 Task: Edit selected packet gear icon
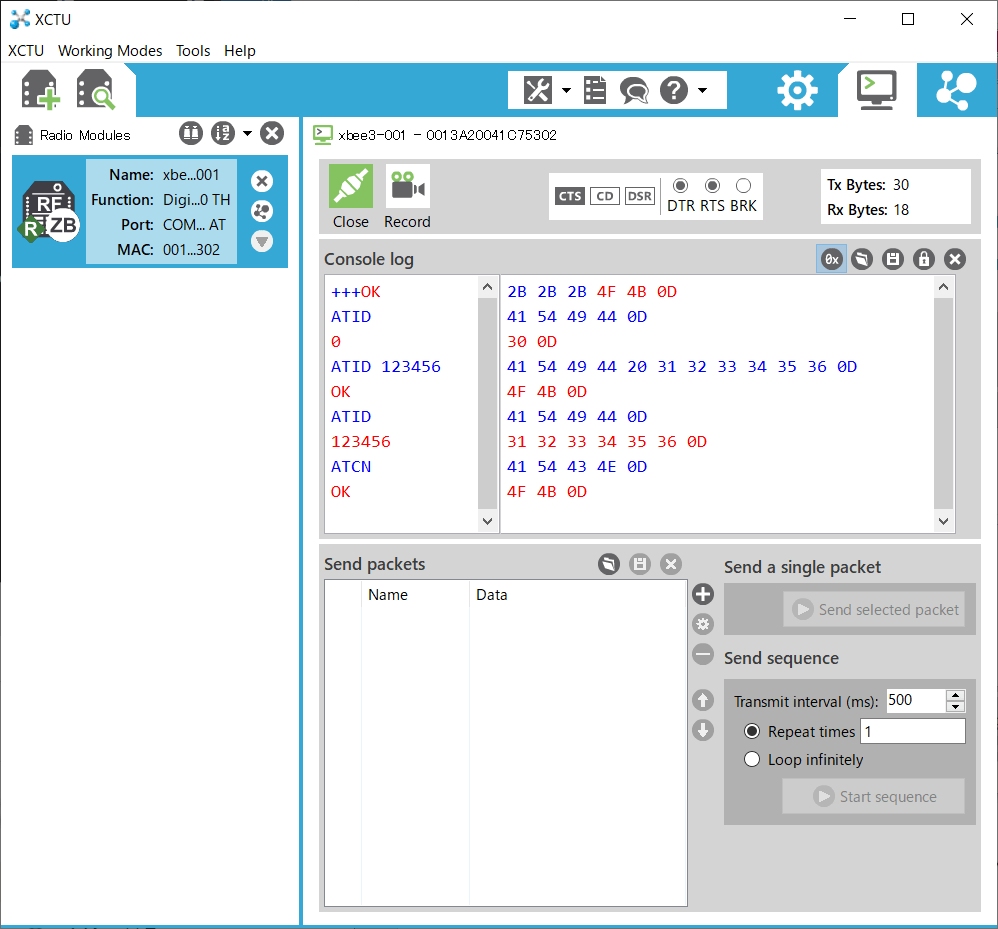click(703, 624)
